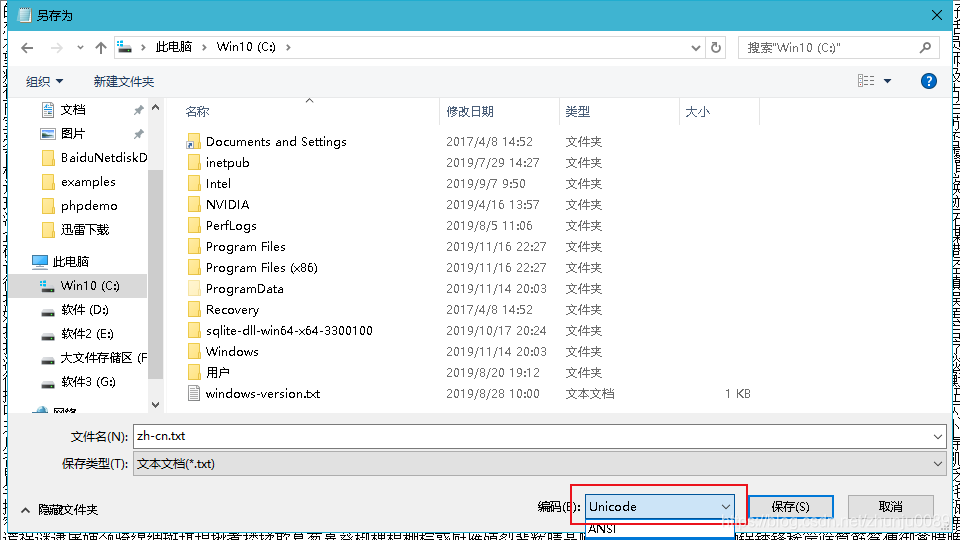This screenshot has height=540, width=960.
Task: Expand chevron after Win10 (C:) breadcrumb
Action: [x=288, y=47]
